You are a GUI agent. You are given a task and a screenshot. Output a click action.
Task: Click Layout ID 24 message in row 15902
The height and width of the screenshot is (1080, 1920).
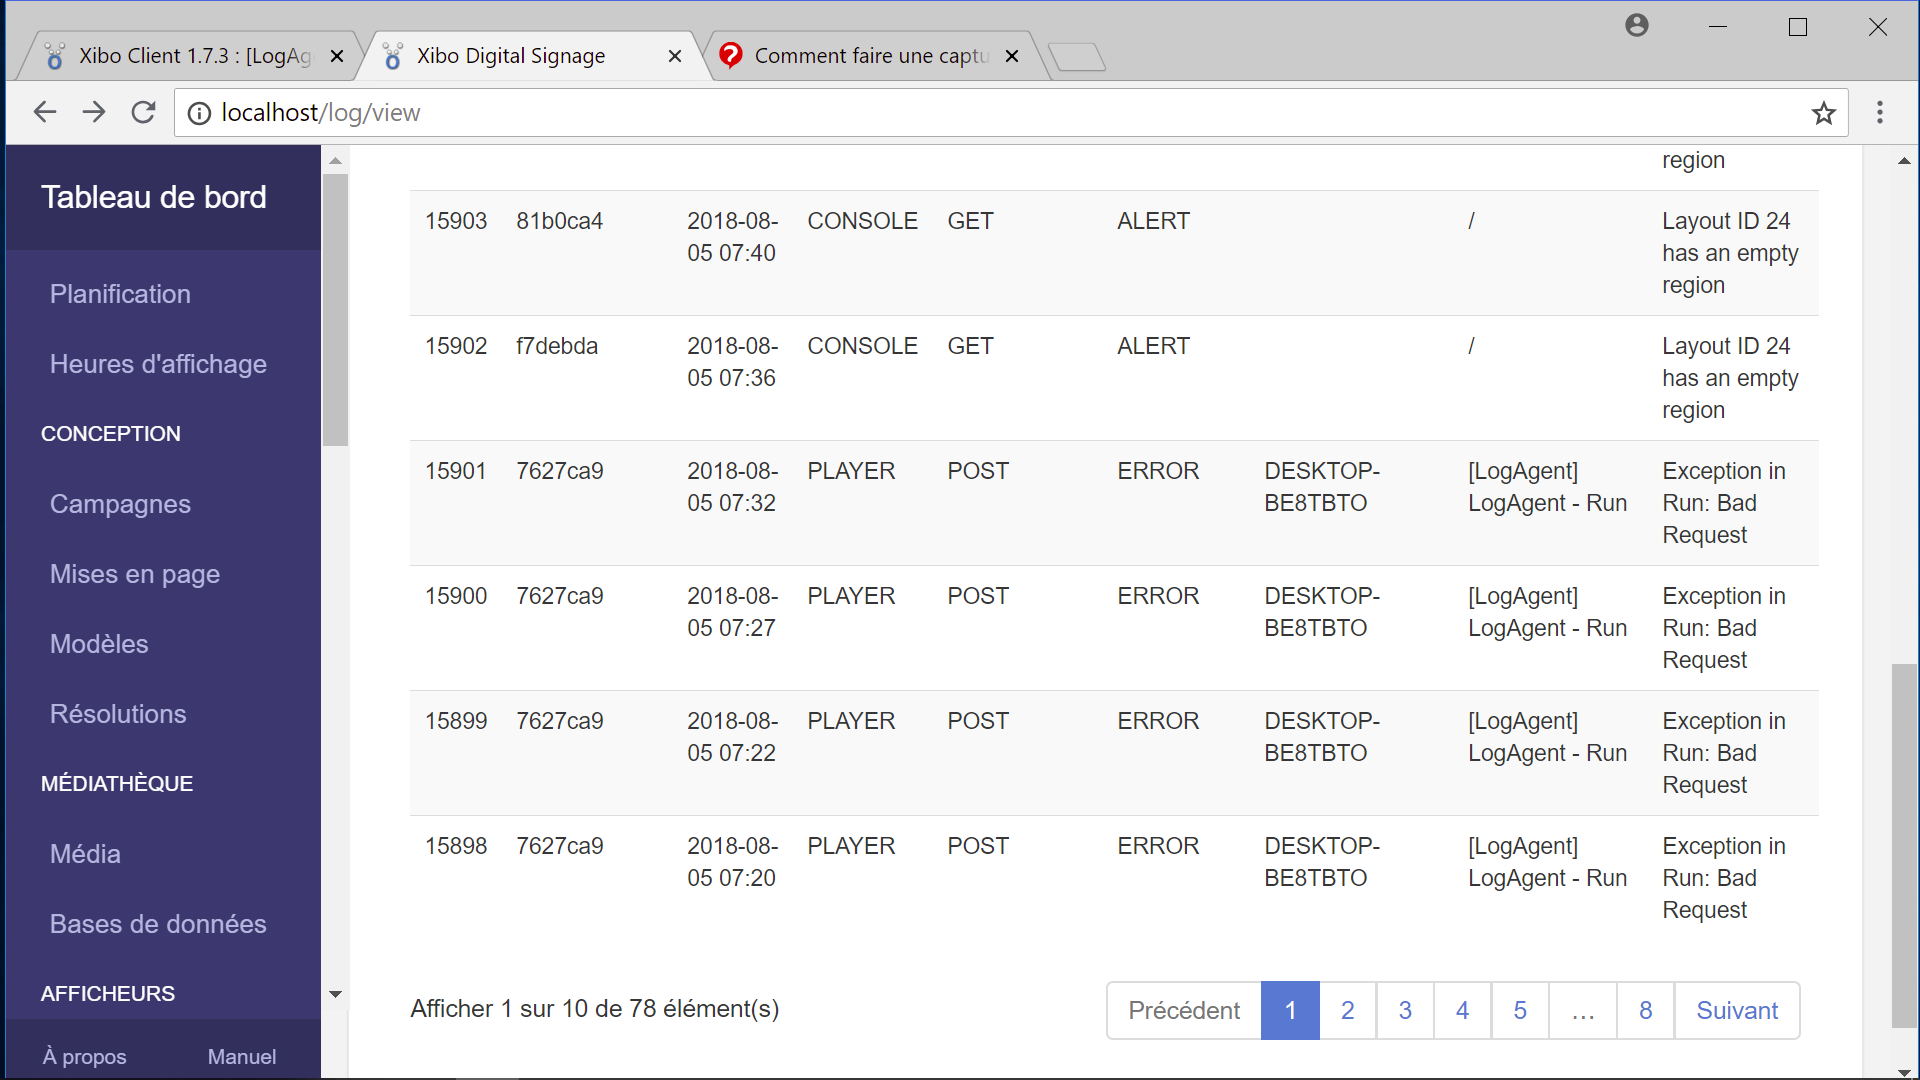click(x=1730, y=378)
